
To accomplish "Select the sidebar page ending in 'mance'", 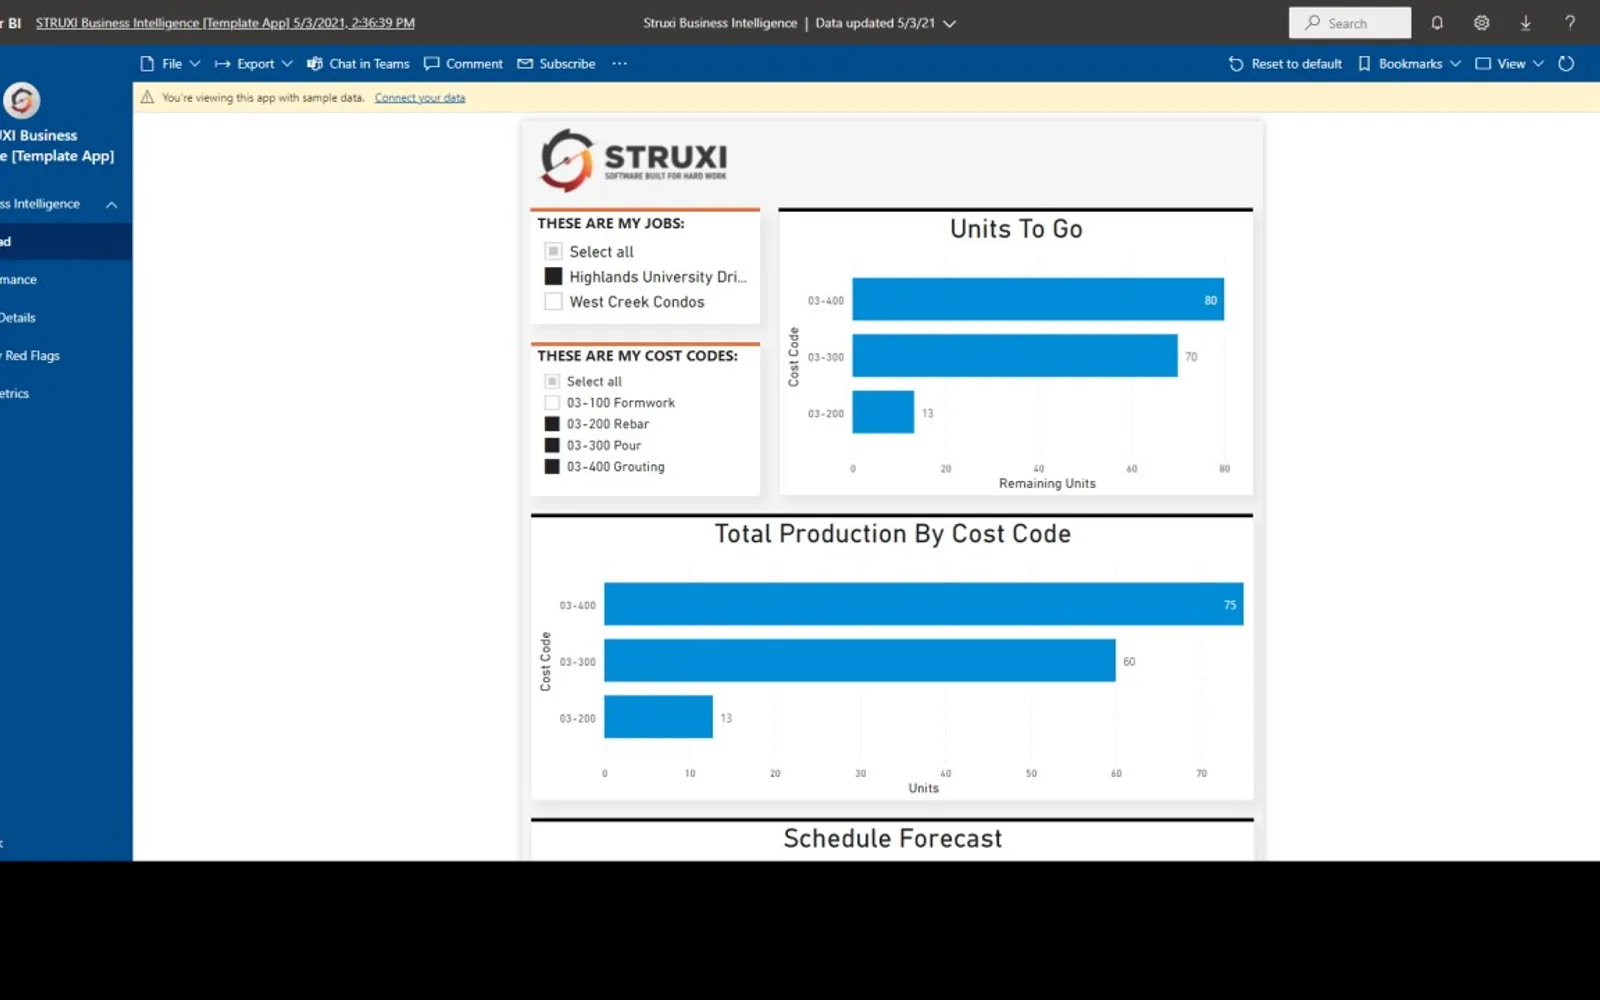I will point(19,279).
